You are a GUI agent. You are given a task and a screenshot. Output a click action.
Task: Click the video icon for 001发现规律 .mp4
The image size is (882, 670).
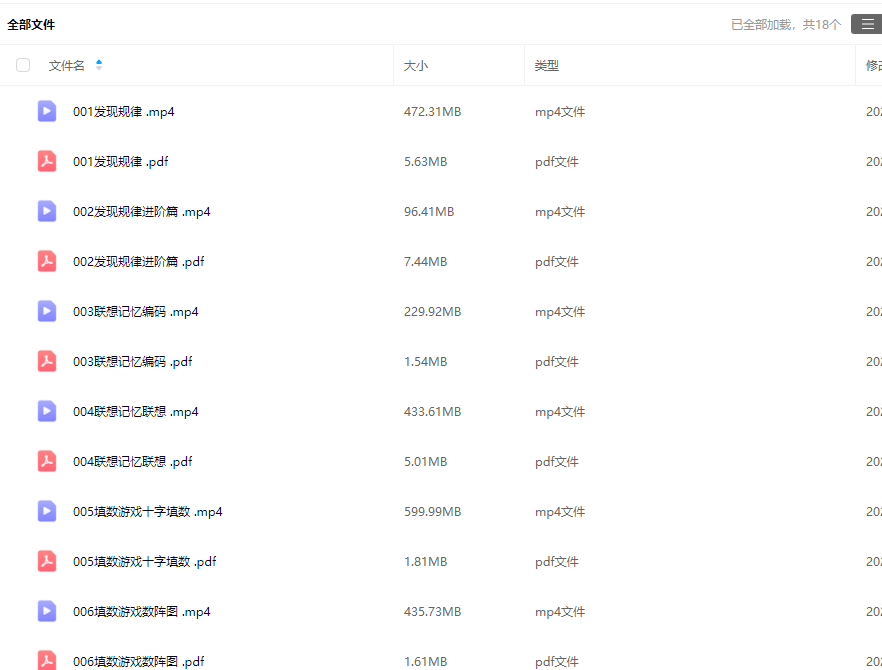(x=47, y=111)
